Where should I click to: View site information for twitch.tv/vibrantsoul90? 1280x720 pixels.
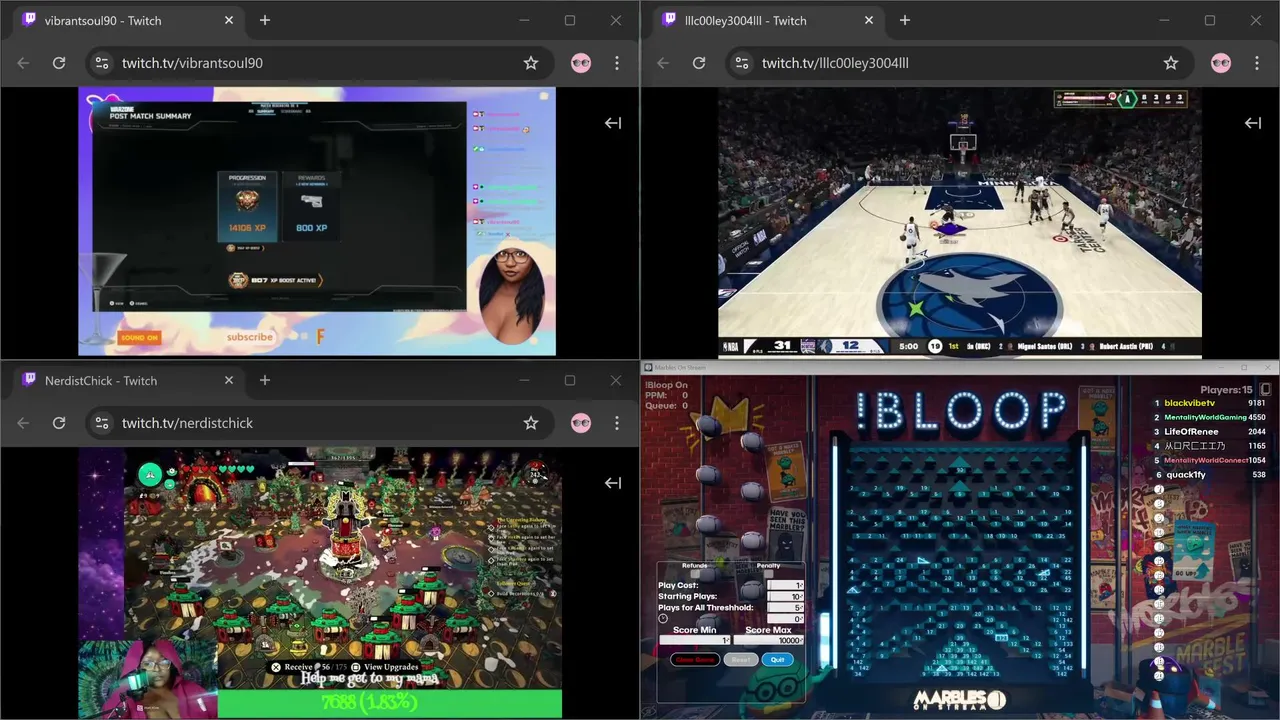point(101,63)
